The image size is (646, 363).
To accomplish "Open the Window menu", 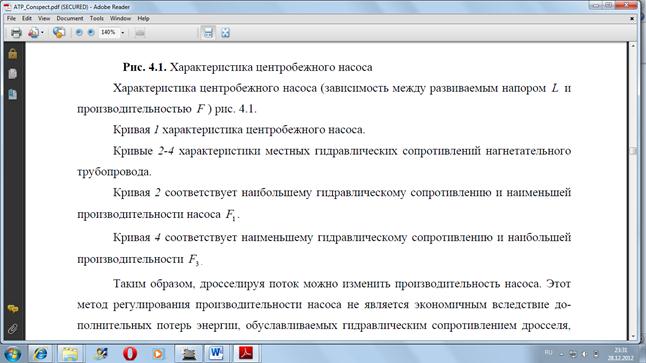I will (120, 19).
